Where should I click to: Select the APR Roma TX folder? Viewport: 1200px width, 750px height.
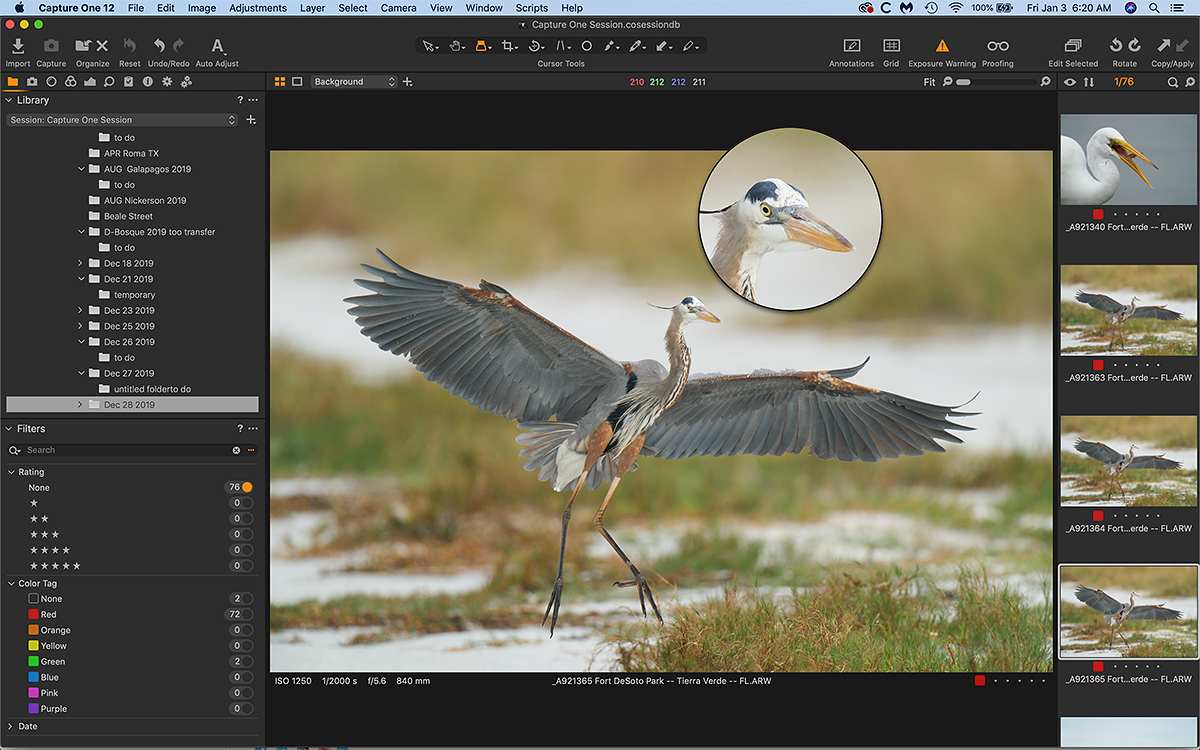click(131, 153)
